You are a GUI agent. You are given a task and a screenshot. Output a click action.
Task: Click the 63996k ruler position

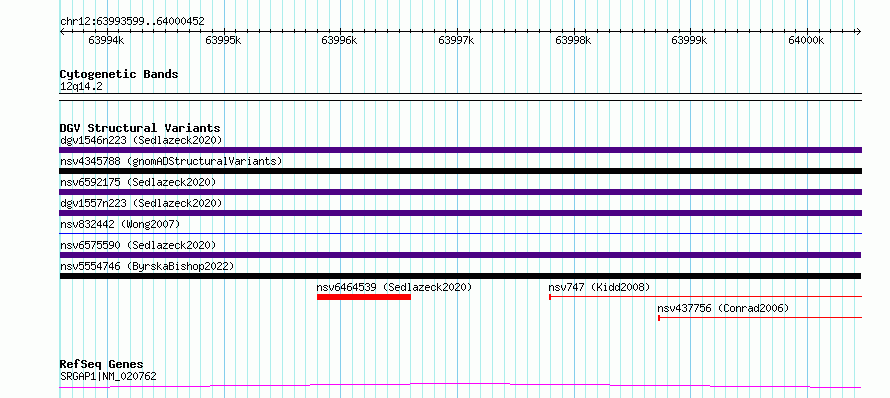339,40
